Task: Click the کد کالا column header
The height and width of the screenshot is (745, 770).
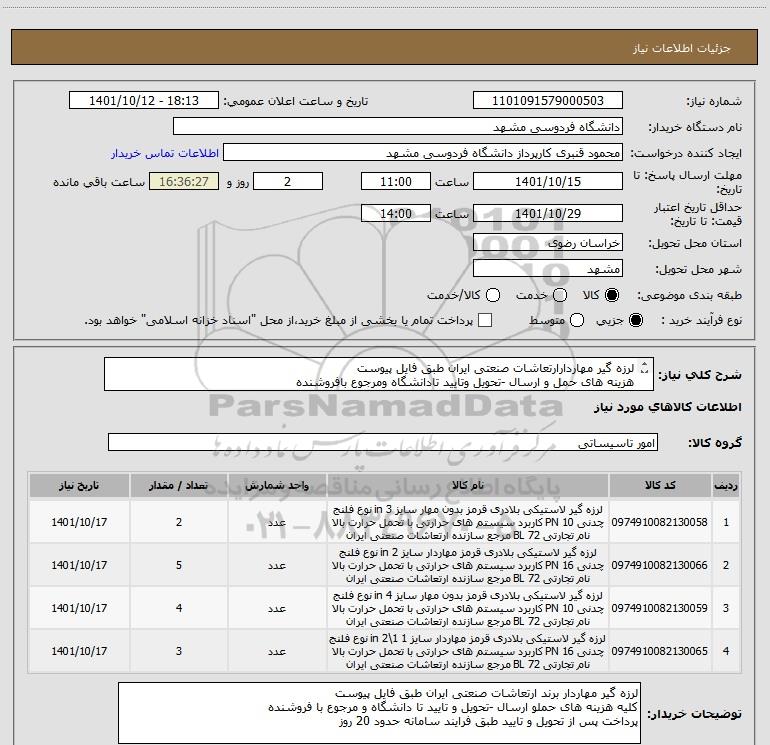Action: pos(660,486)
